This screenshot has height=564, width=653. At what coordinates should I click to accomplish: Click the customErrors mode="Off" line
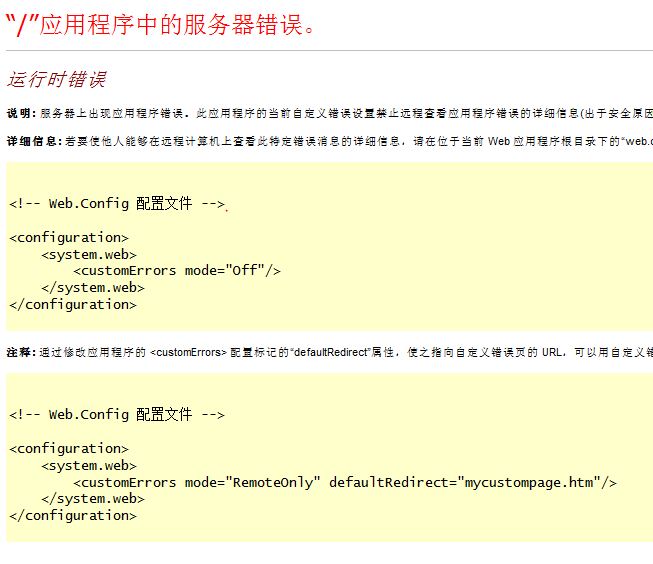[x=177, y=271]
